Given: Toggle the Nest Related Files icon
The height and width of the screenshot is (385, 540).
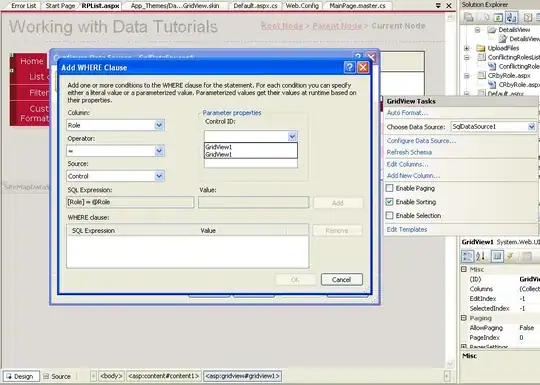Looking at the screenshot, I should [511, 17].
